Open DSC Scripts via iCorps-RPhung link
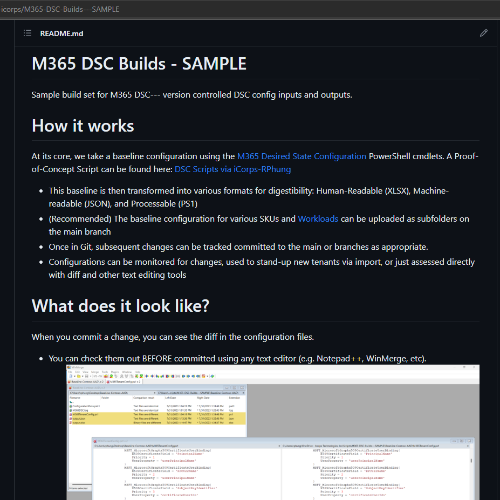 [233, 169]
